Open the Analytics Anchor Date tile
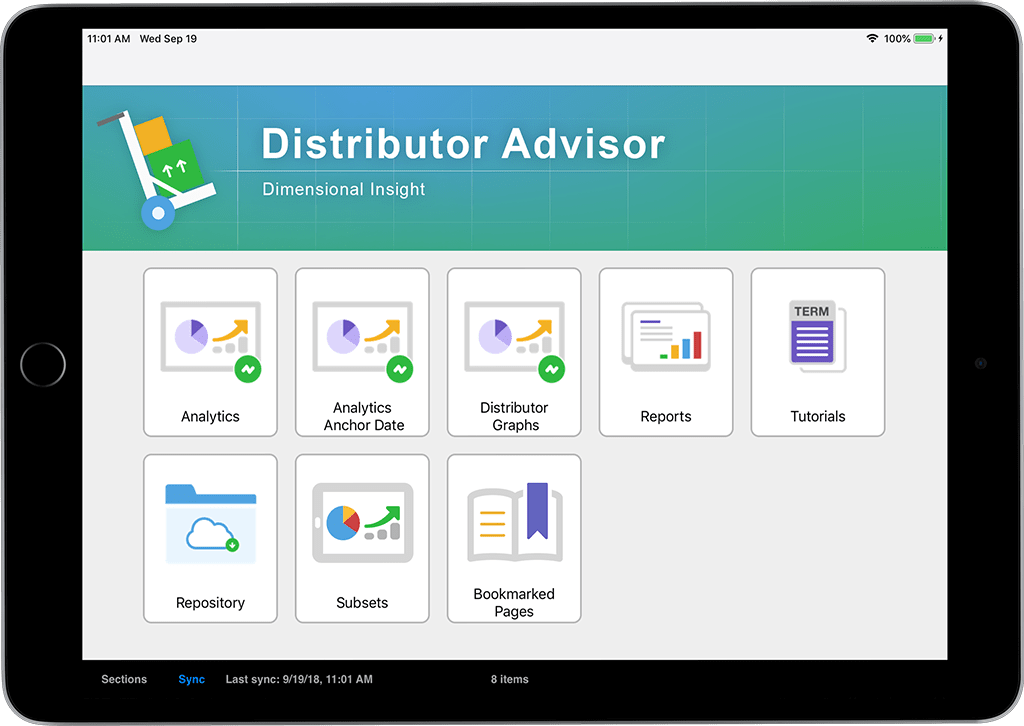 [362, 352]
